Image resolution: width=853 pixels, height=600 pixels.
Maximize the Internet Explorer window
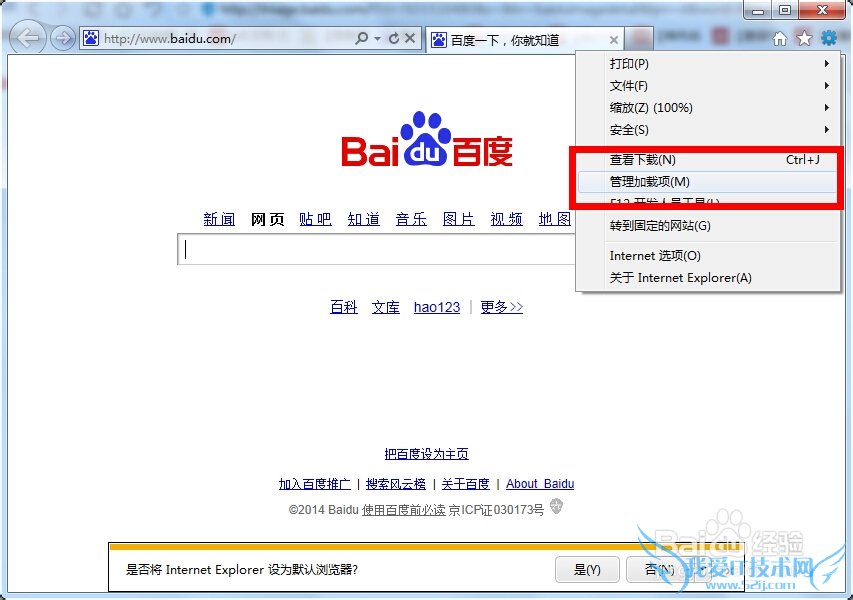[x=784, y=10]
